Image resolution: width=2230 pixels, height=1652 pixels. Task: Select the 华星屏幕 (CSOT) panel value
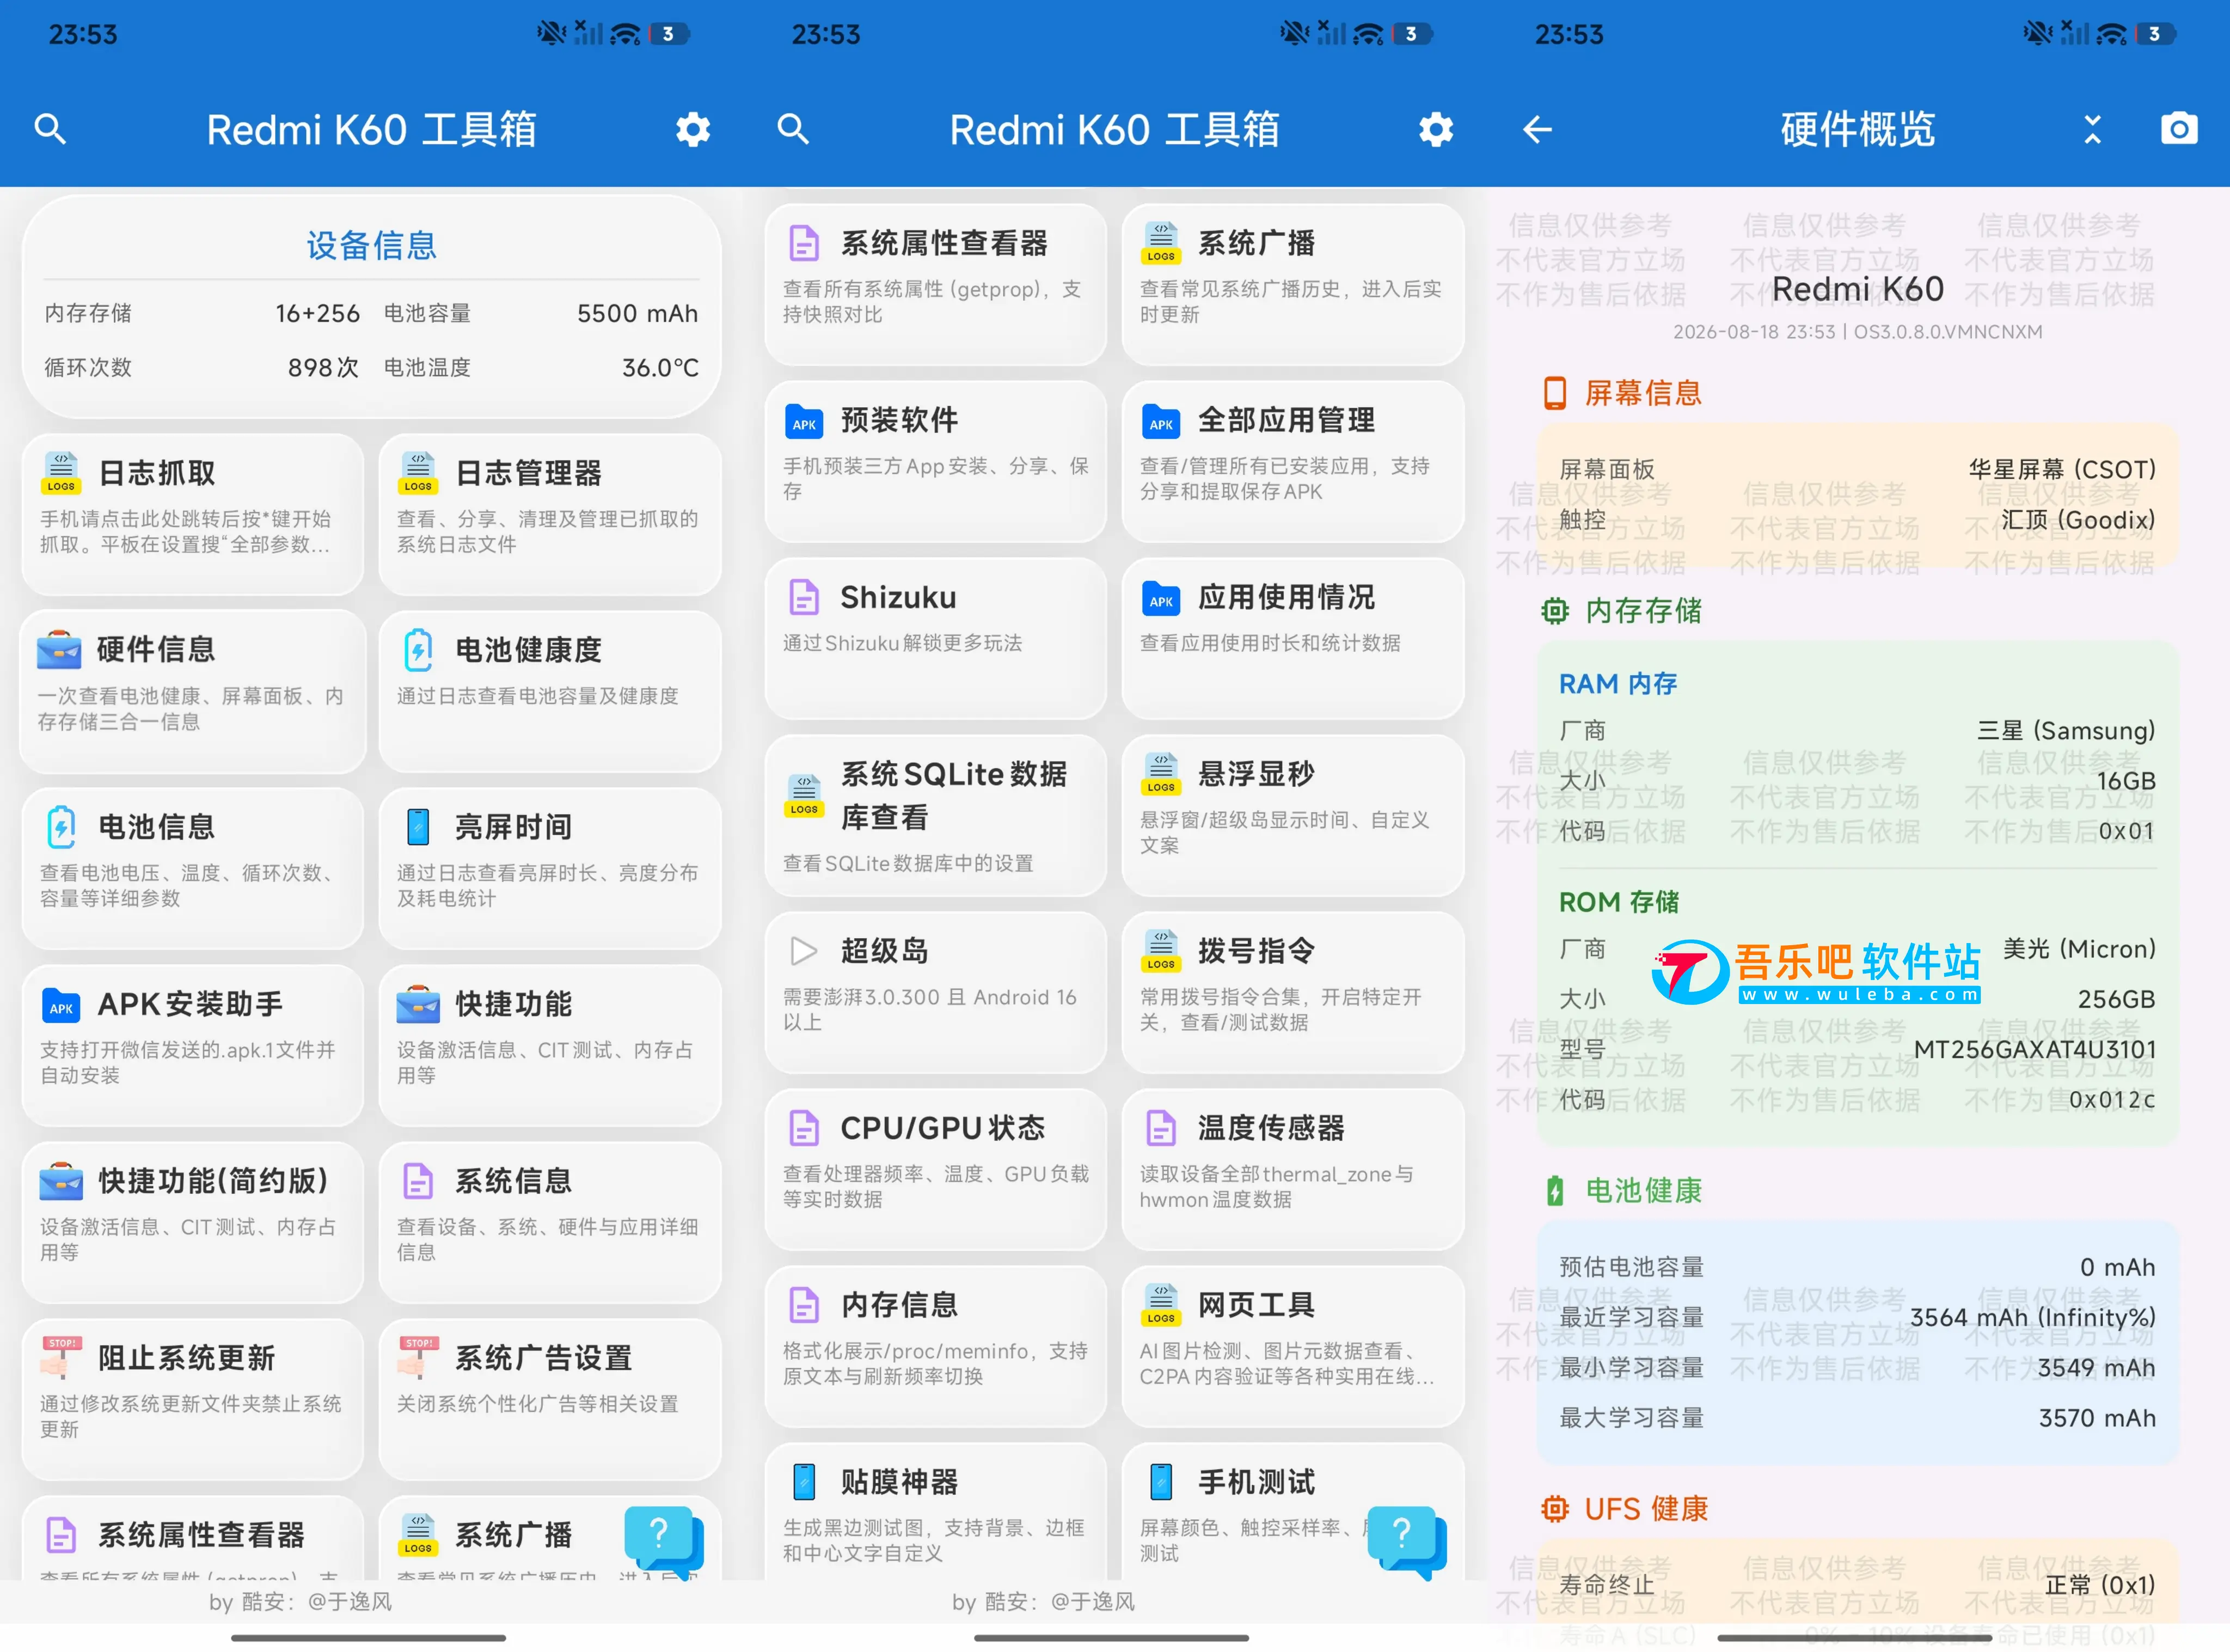click(2062, 469)
